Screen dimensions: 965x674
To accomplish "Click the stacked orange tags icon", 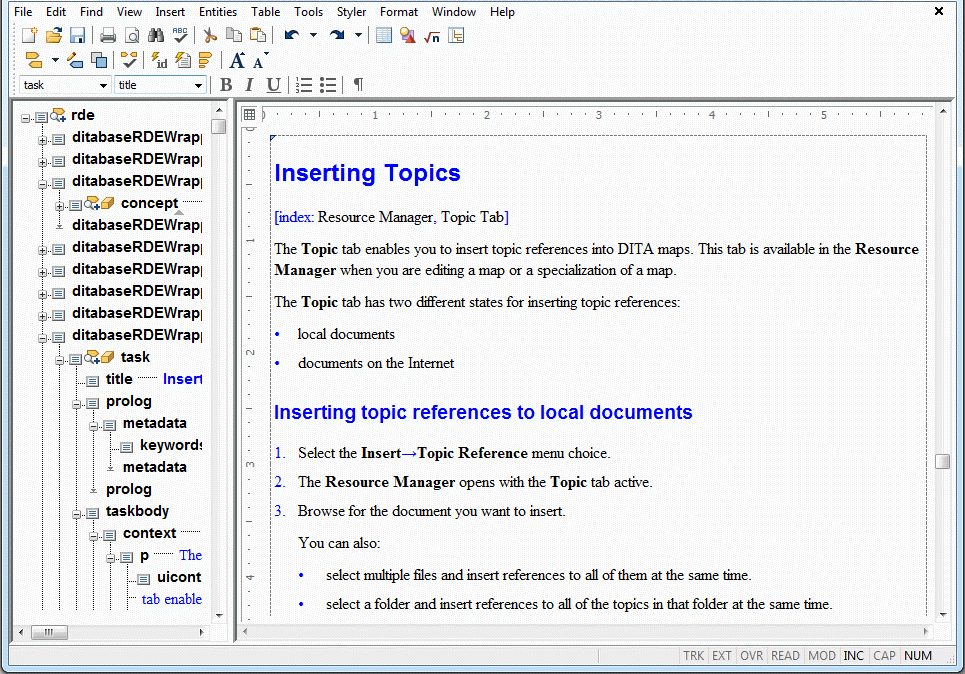I will tap(206, 60).
